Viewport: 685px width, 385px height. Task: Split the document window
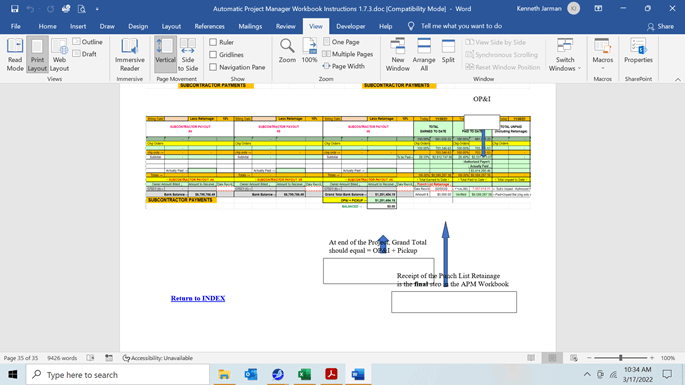[x=448, y=51]
